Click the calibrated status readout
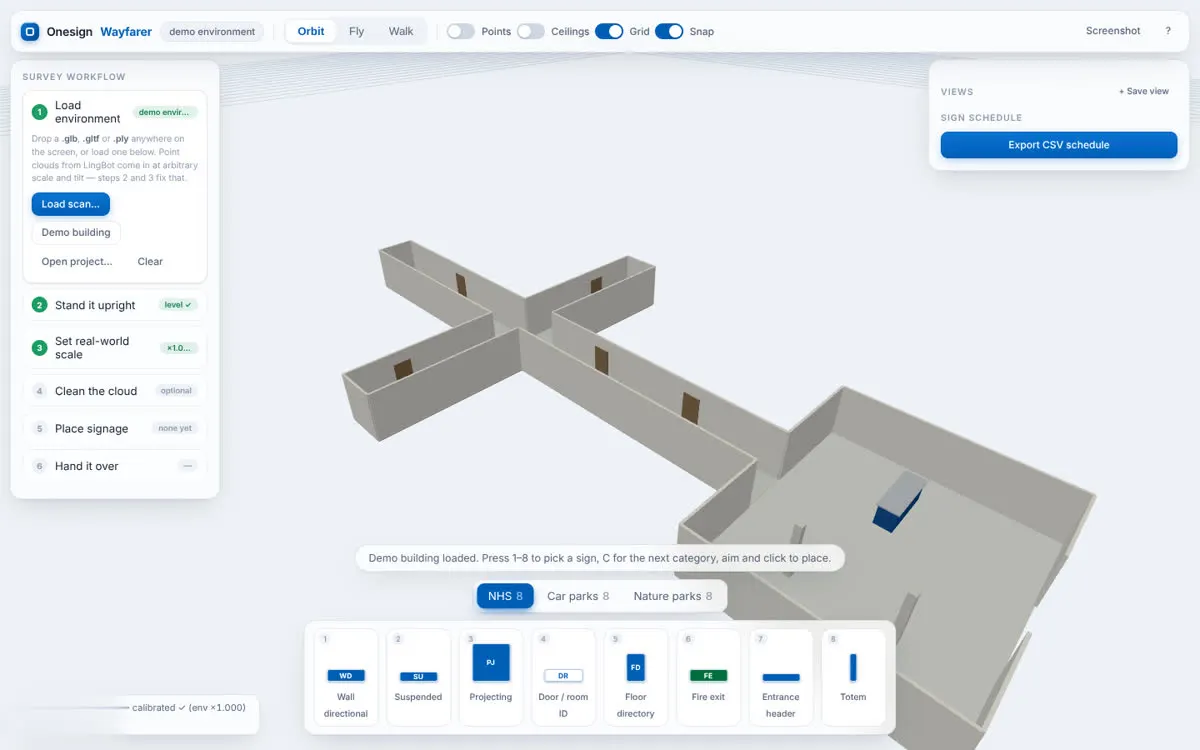Viewport: 1200px width, 750px height. click(188, 707)
